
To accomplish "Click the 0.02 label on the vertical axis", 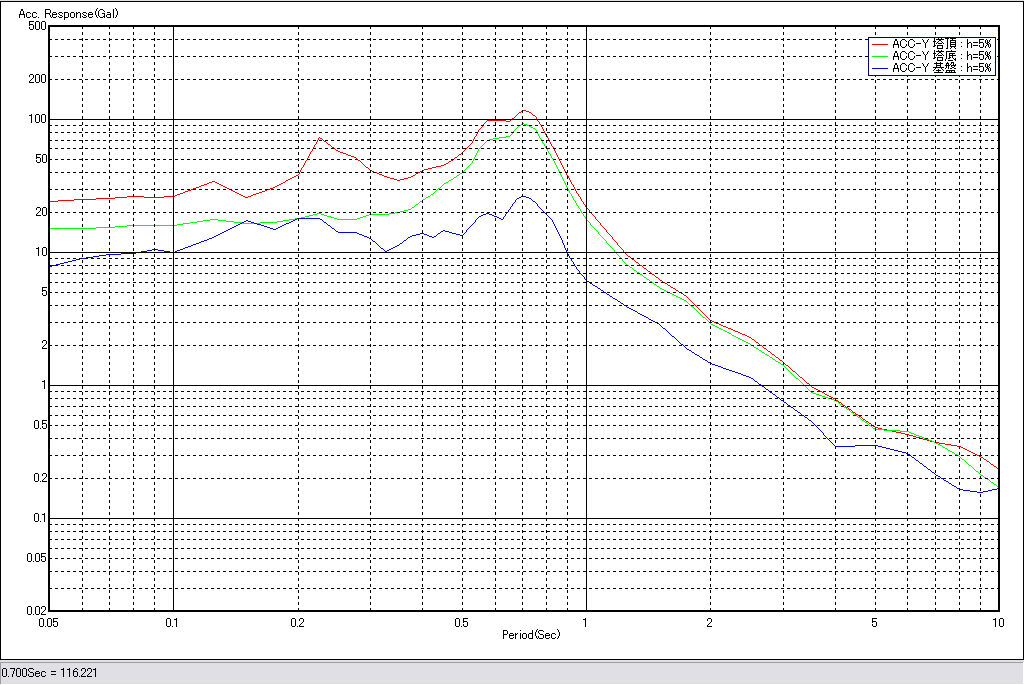I will click(x=34, y=611).
